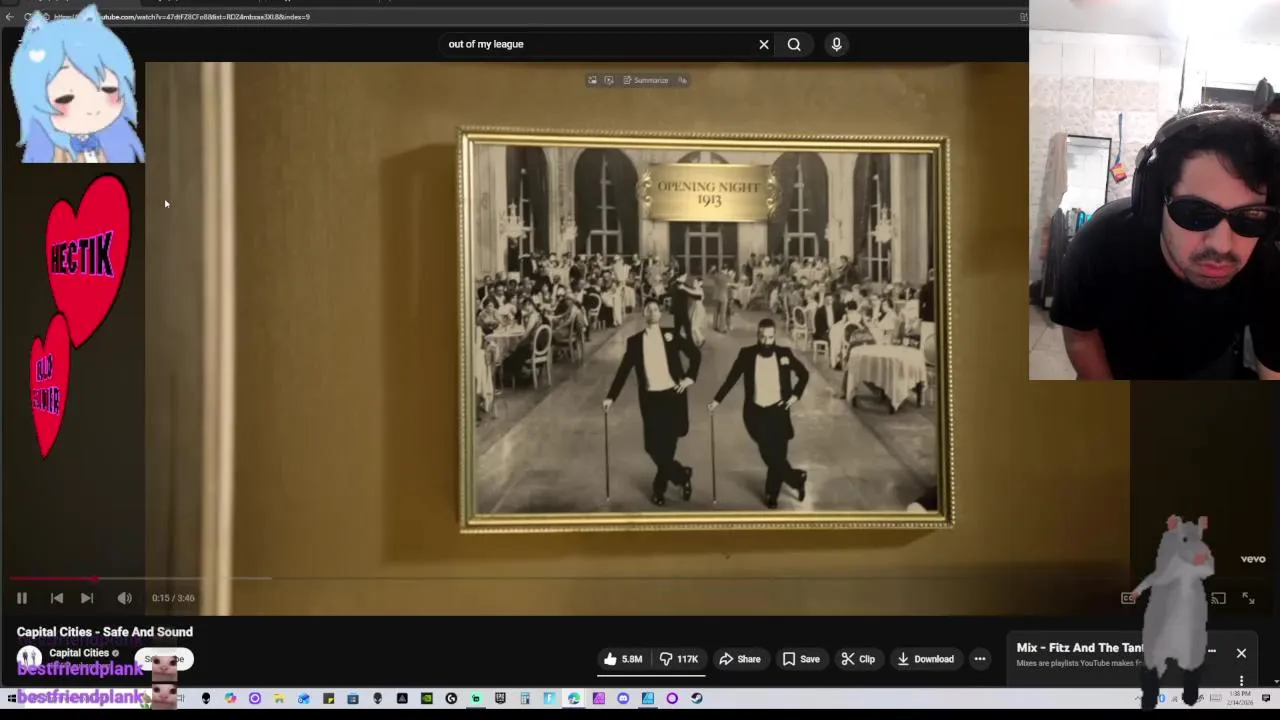This screenshot has width=1280, height=720.
Task: Open Outlook from the taskbar
Action: (304, 698)
